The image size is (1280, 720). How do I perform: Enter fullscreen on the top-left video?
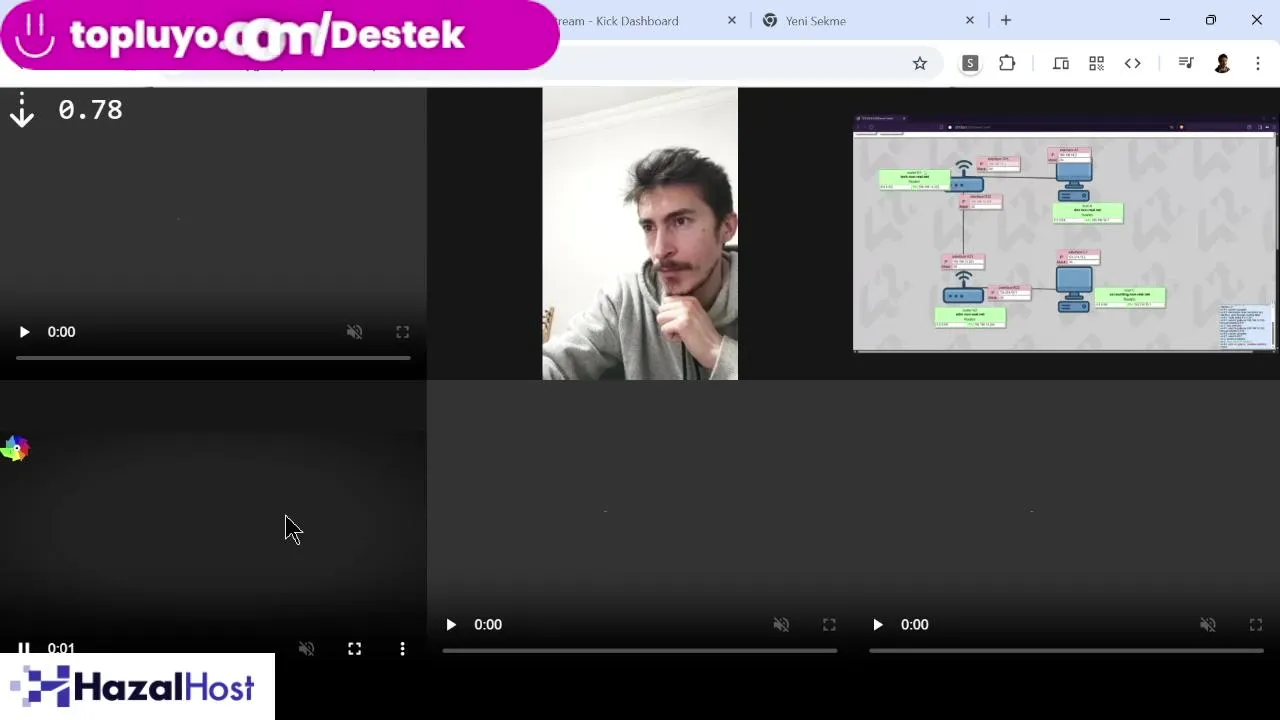[x=402, y=332]
